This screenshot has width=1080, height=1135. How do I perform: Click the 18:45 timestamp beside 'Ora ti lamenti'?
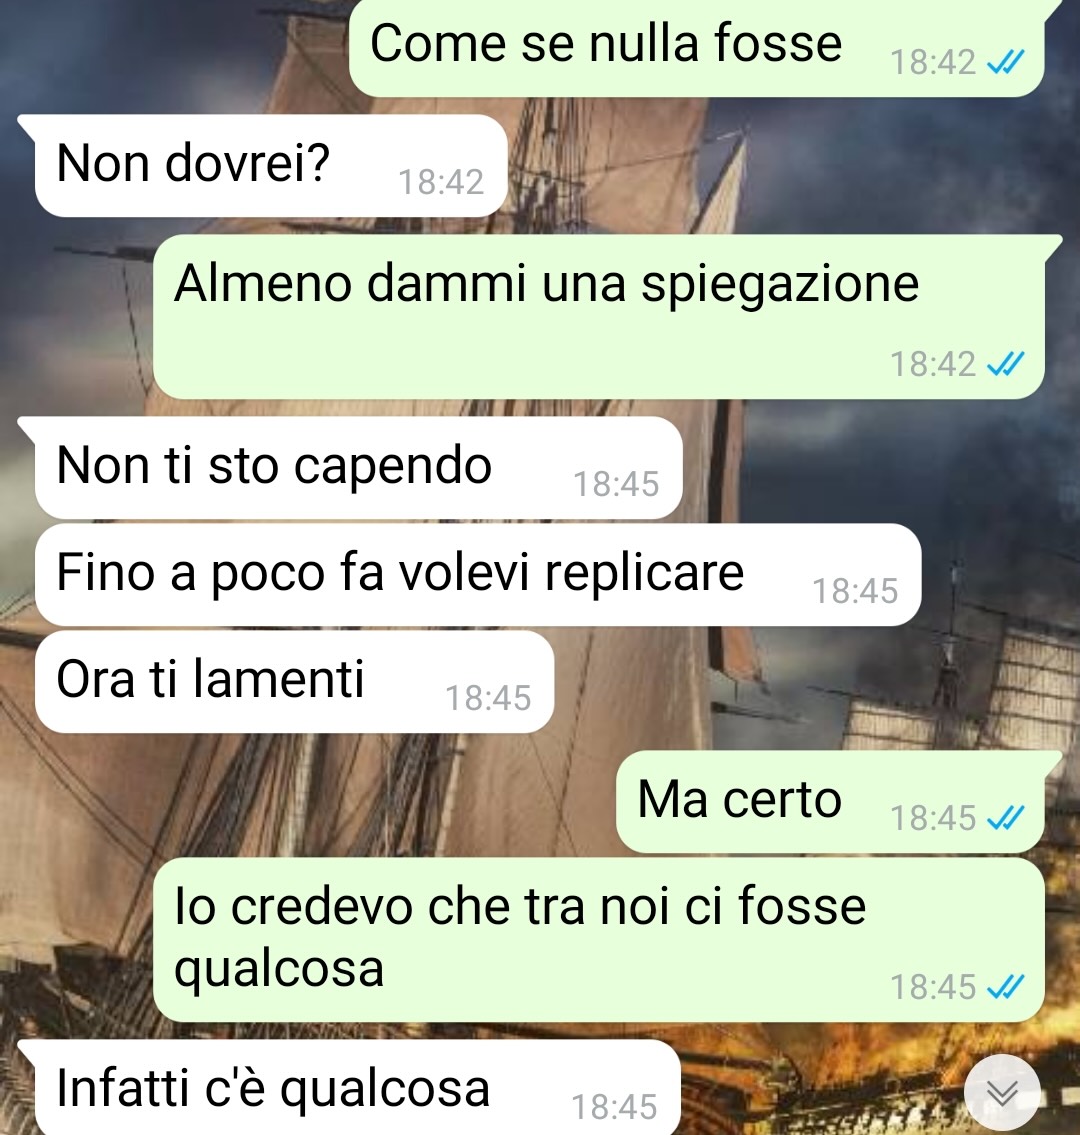[x=488, y=699]
